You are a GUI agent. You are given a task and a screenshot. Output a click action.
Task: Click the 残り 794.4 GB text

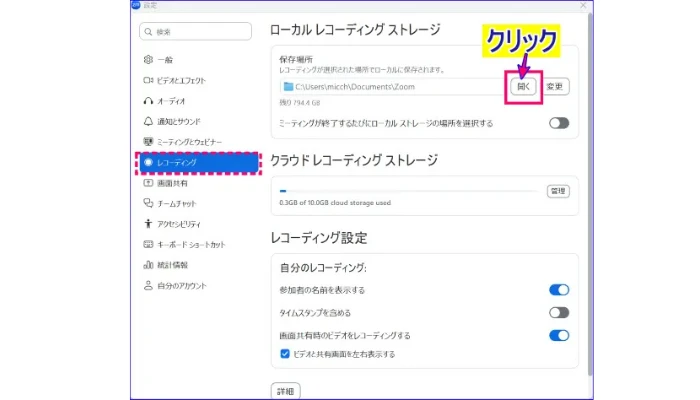pos(300,103)
